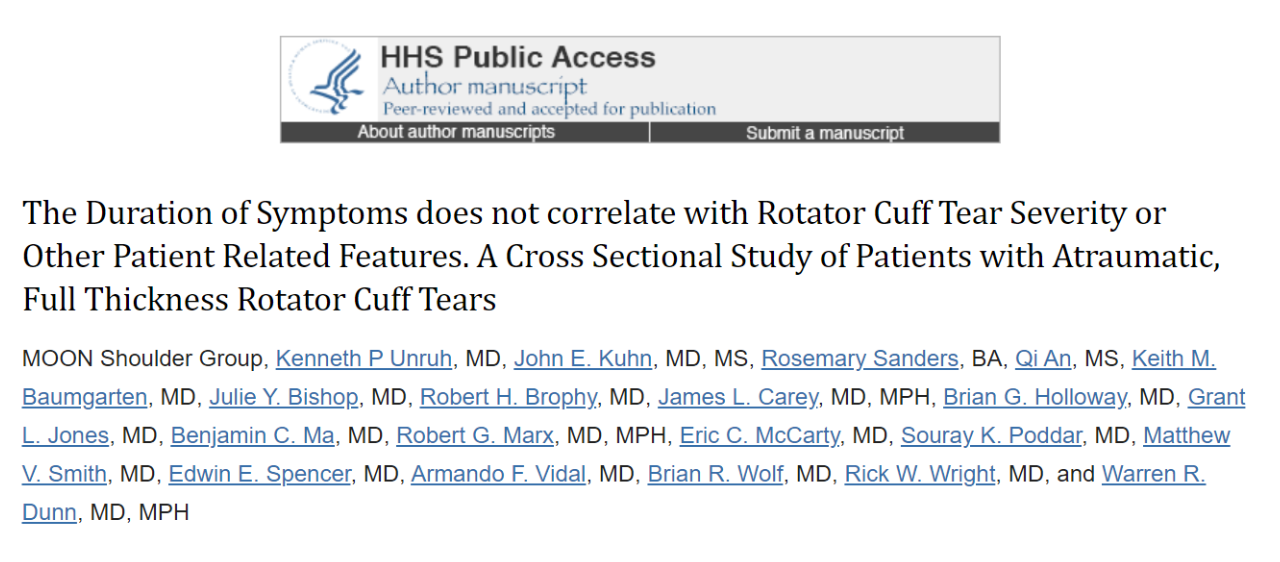
Task: Open Julie Y. Bishop author profile
Action: click(x=284, y=398)
